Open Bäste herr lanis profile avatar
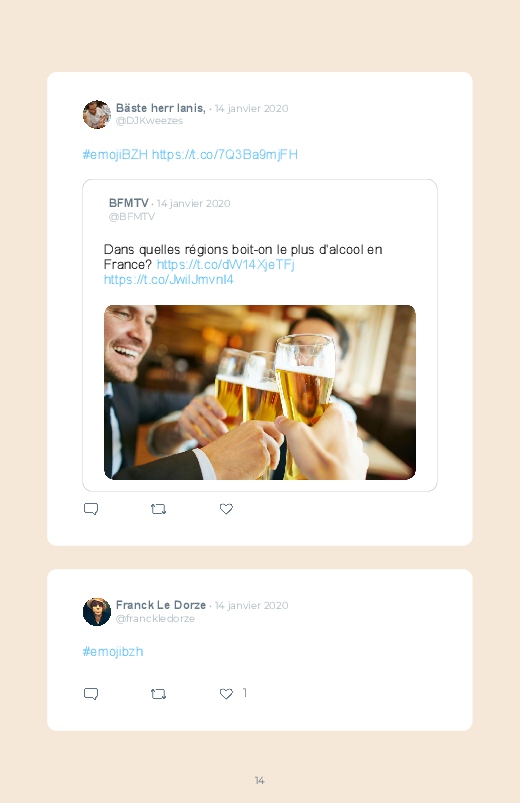Viewport: 520px width, 803px height. [97, 114]
